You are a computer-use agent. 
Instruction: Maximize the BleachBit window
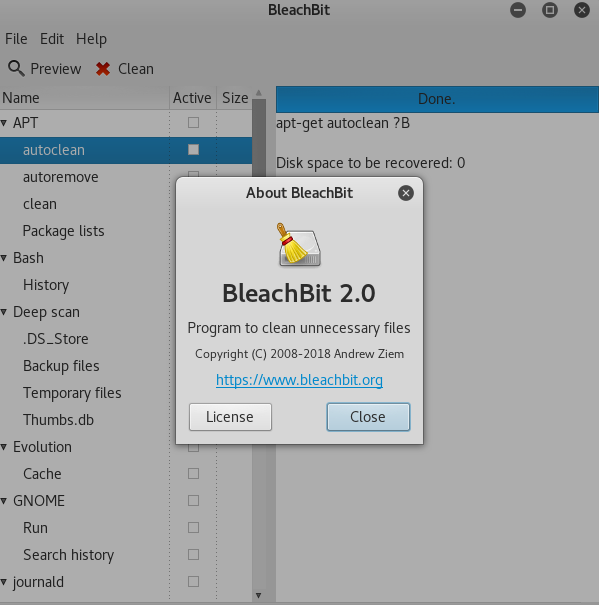coord(550,10)
